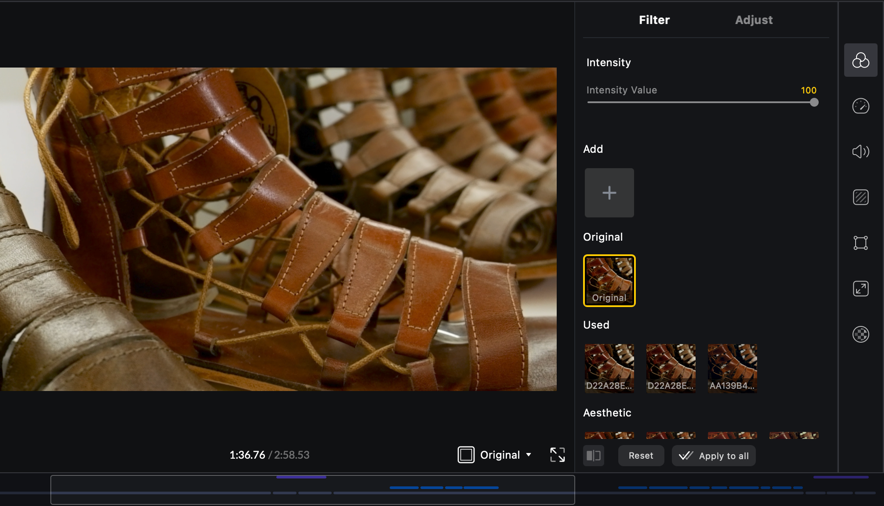
Task: Select the Original filter thumbnail
Action: tap(609, 280)
